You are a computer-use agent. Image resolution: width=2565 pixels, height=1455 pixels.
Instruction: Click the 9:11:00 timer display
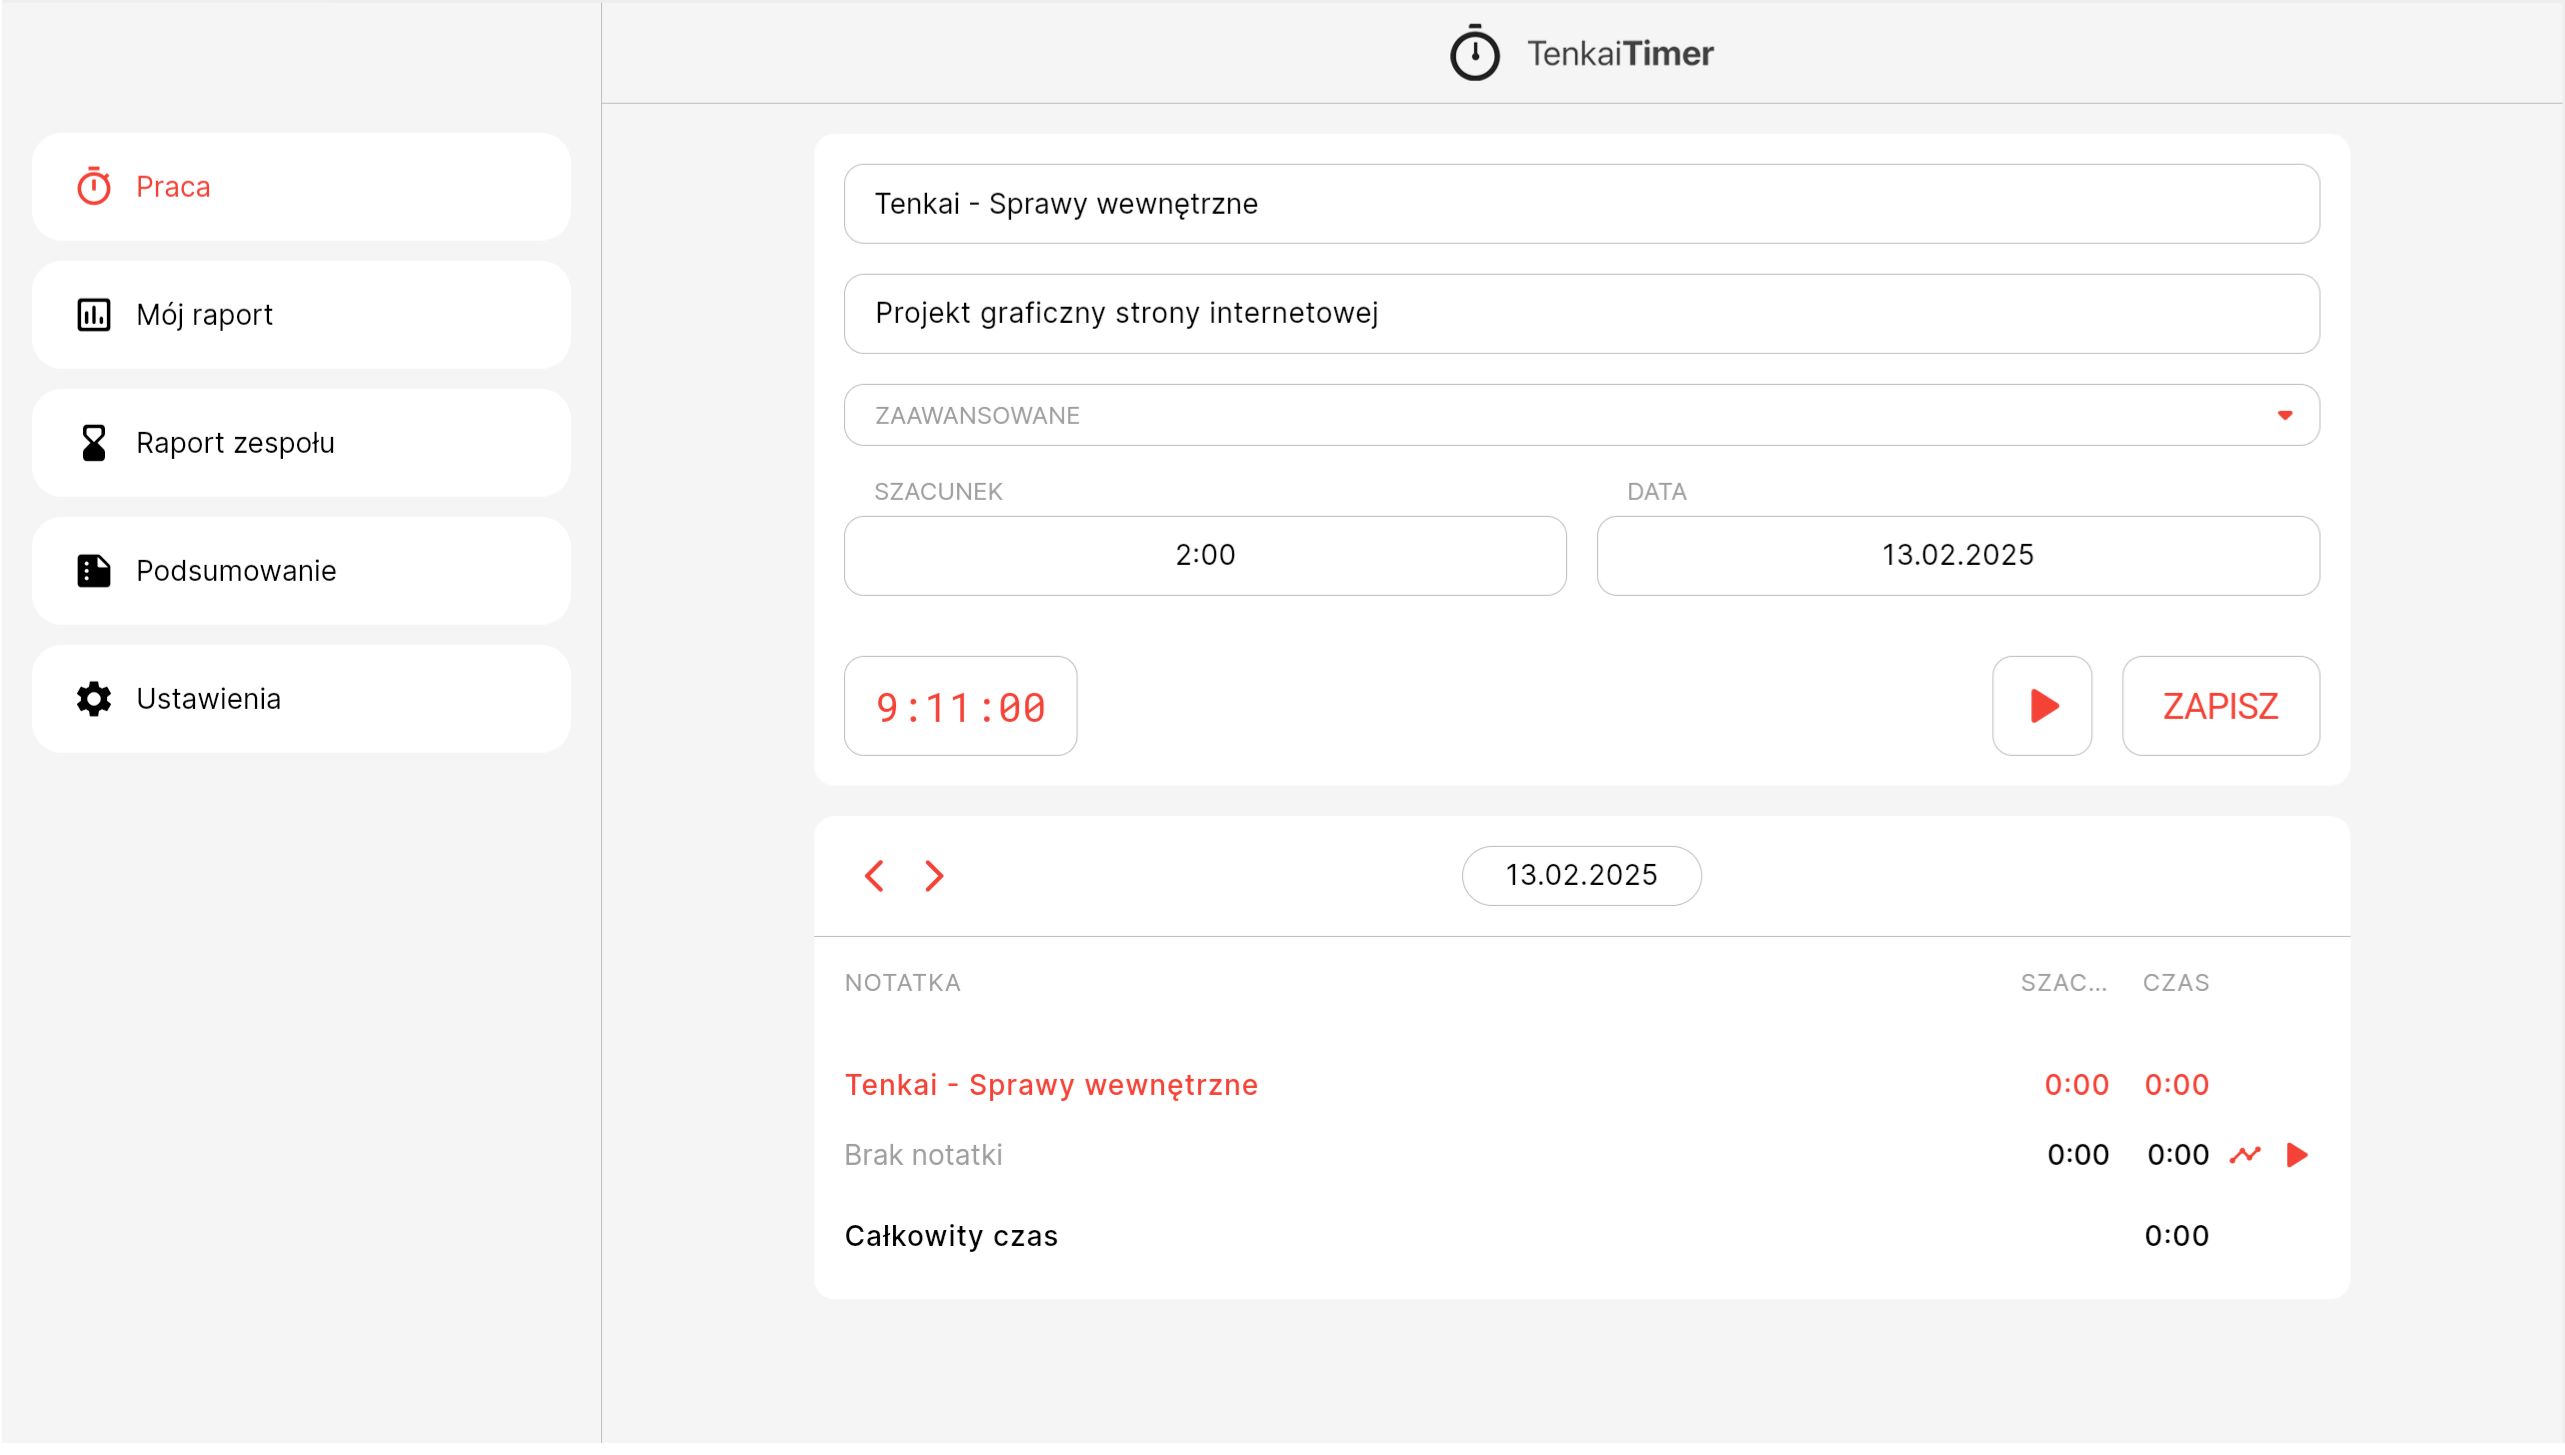coord(961,706)
